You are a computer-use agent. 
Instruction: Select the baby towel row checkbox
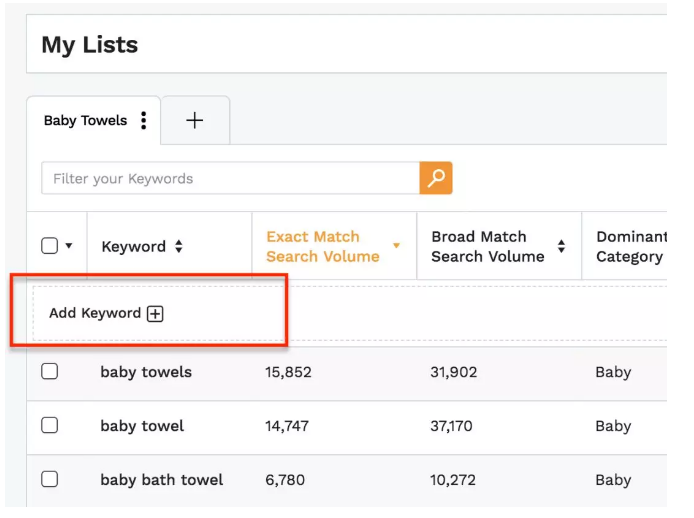[x=49, y=426]
